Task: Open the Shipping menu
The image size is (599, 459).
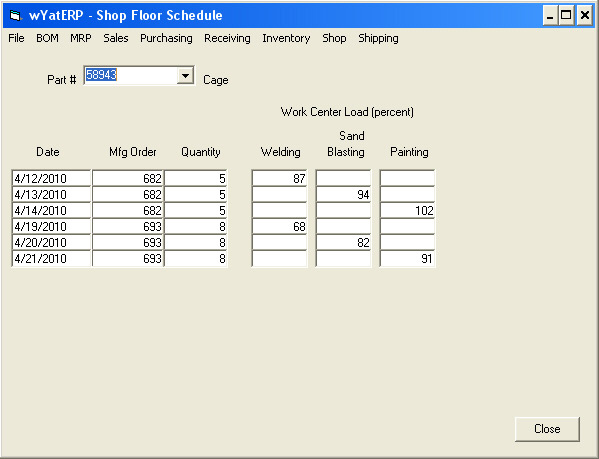Action: pyautogui.click(x=378, y=38)
